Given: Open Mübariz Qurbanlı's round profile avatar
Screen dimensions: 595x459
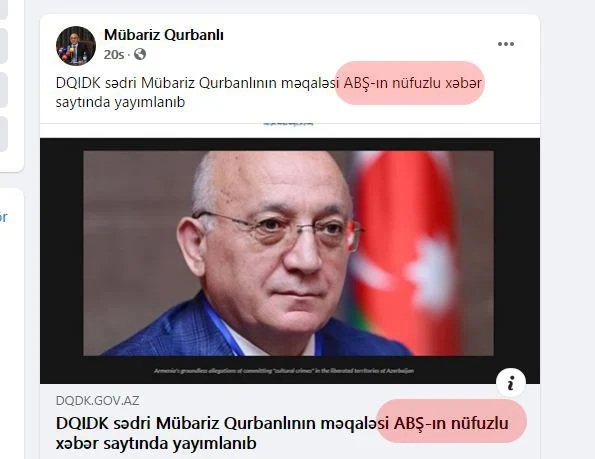Looking at the screenshot, I should pos(76,46).
